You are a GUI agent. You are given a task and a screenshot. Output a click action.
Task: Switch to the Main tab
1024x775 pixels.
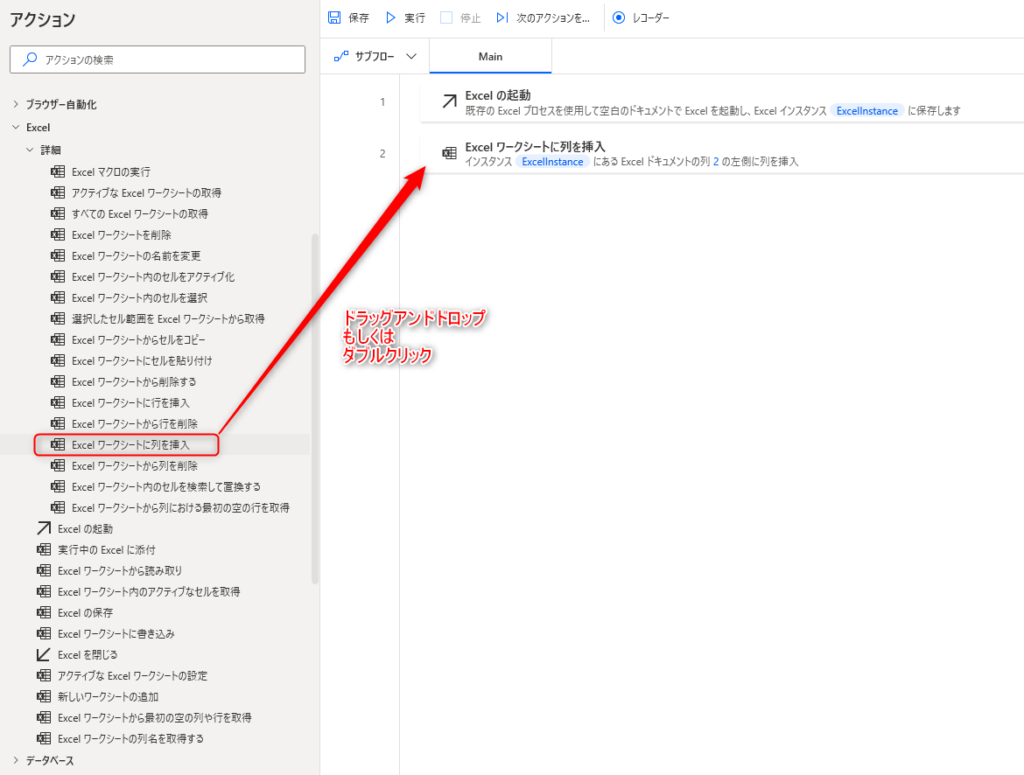(x=490, y=57)
